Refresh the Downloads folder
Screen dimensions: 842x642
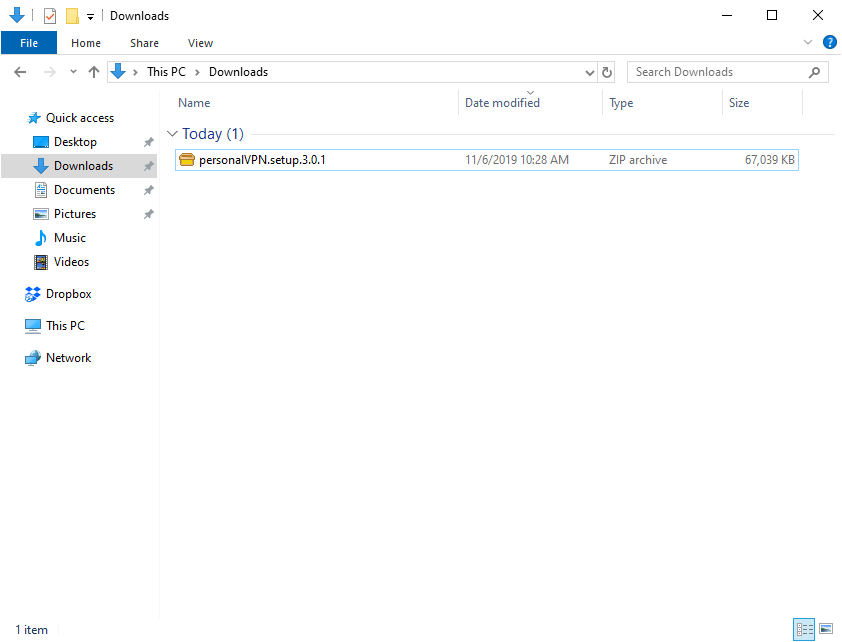[607, 72]
